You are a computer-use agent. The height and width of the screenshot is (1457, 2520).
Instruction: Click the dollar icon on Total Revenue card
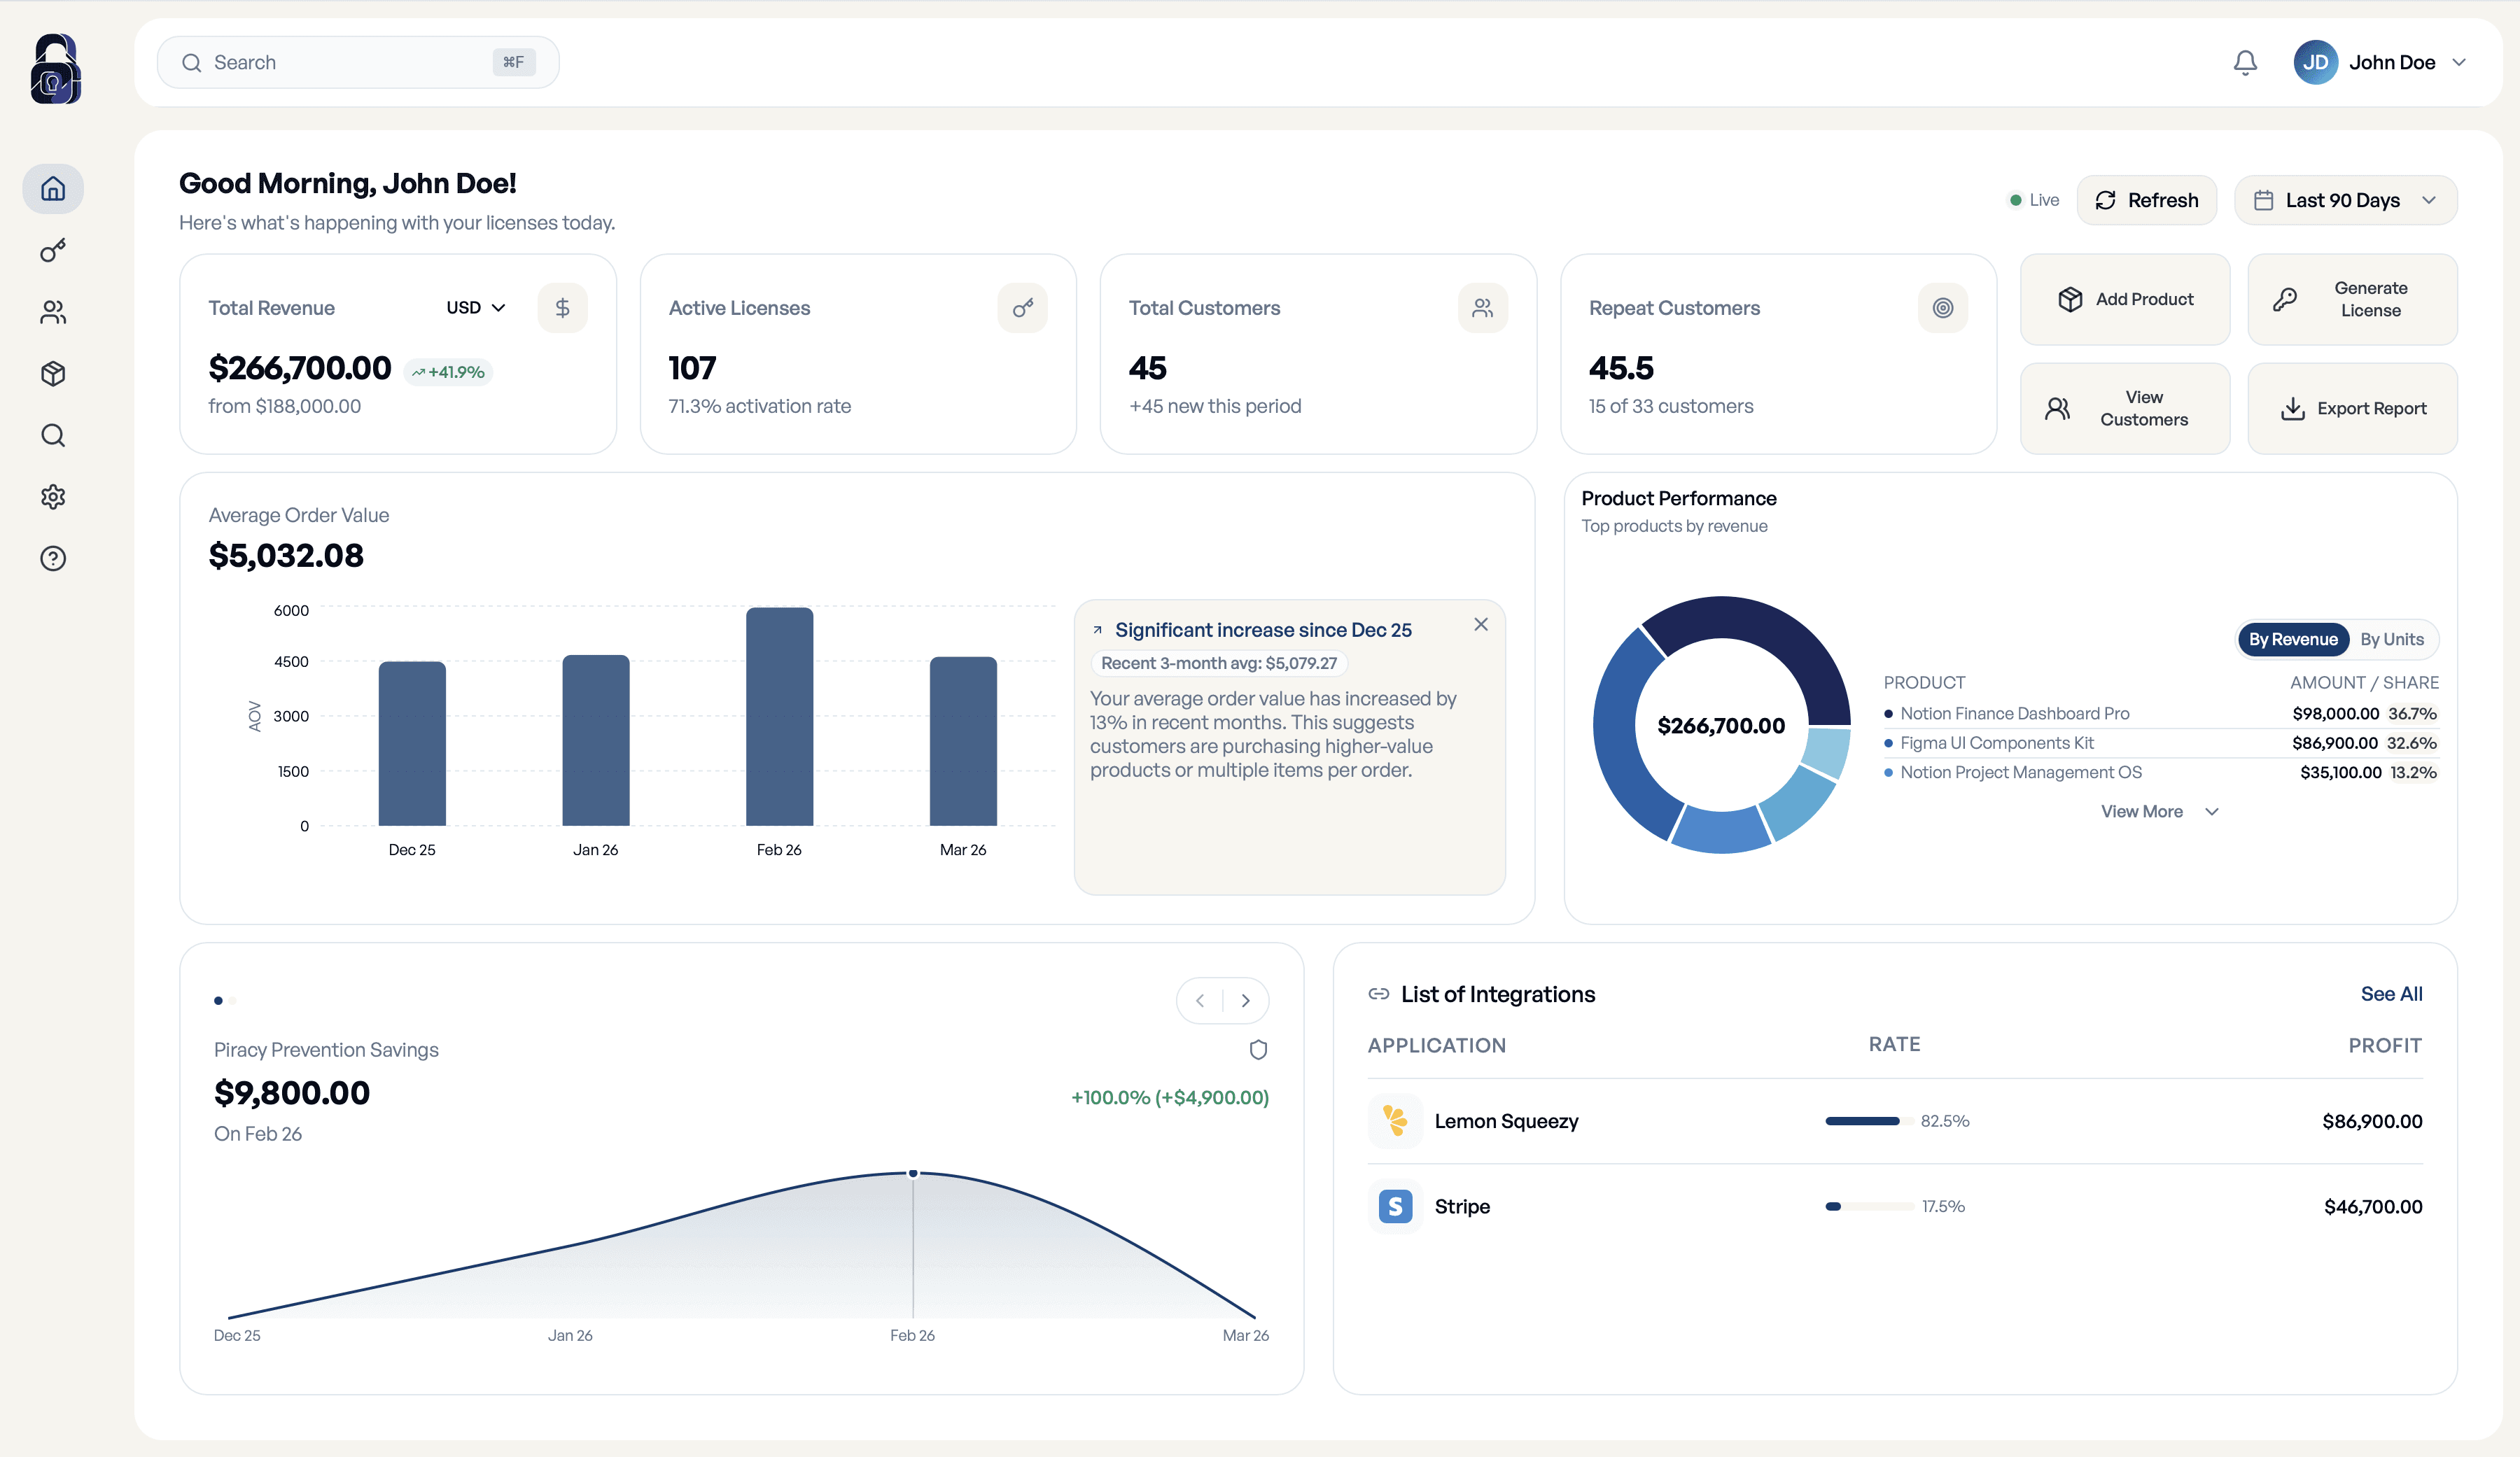tap(562, 308)
